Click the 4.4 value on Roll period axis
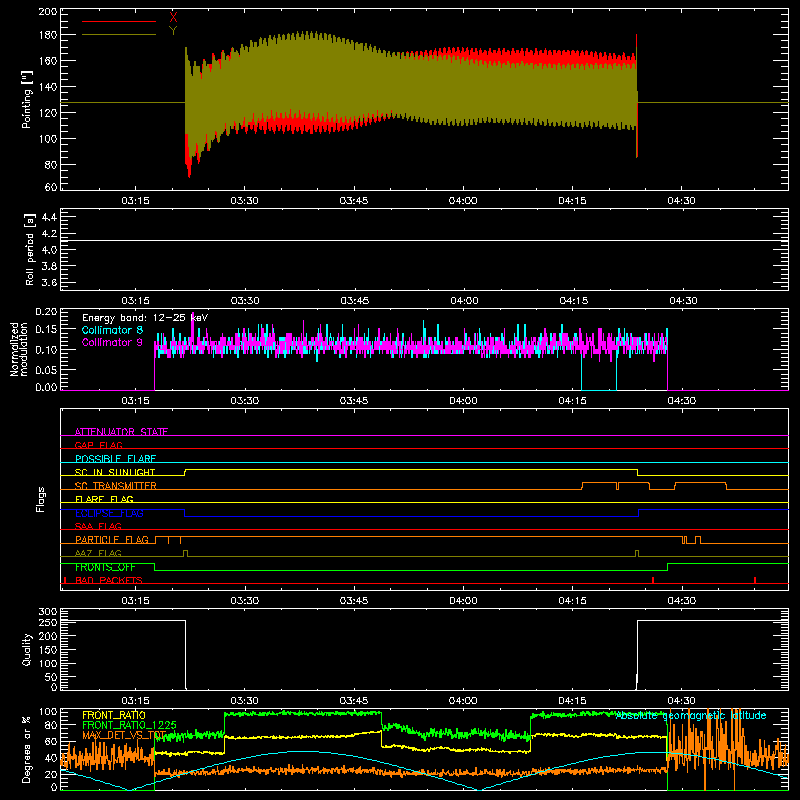Image resolution: width=800 pixels, height=800 pixels. coord(49,218)
